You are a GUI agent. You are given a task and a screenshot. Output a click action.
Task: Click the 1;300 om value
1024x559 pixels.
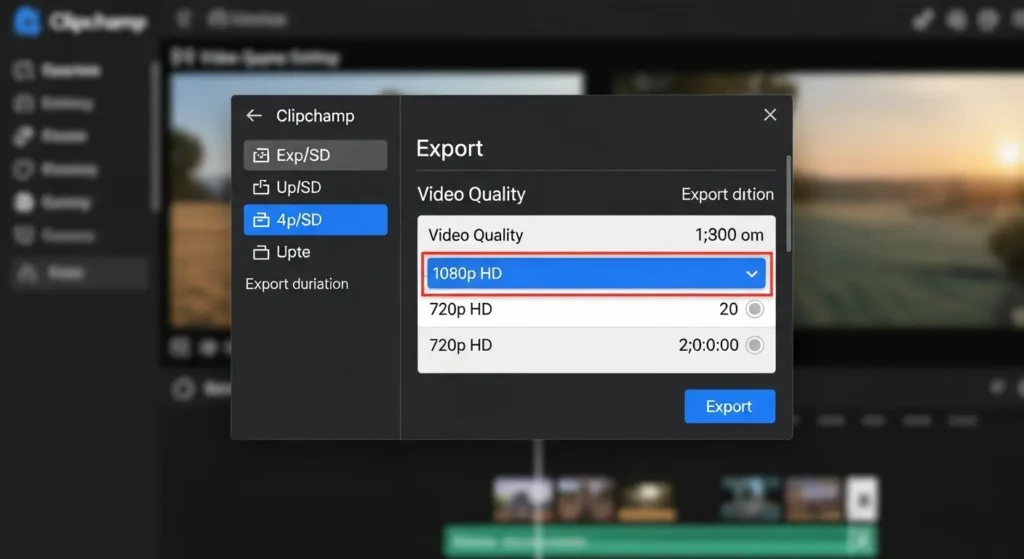(x=729, y=235)
